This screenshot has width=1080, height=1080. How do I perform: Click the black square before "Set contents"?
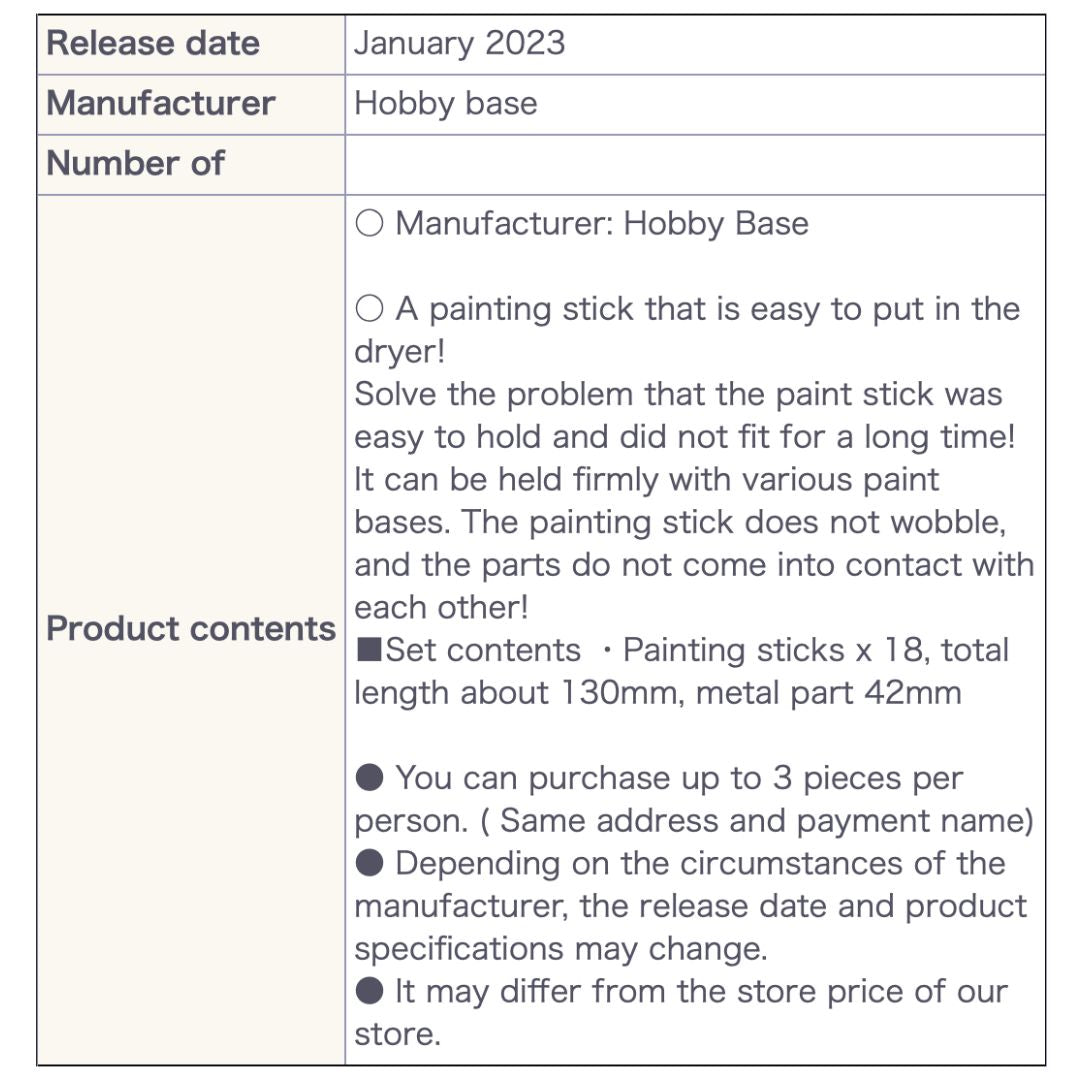pyautogui.click(x=369, y=651)
